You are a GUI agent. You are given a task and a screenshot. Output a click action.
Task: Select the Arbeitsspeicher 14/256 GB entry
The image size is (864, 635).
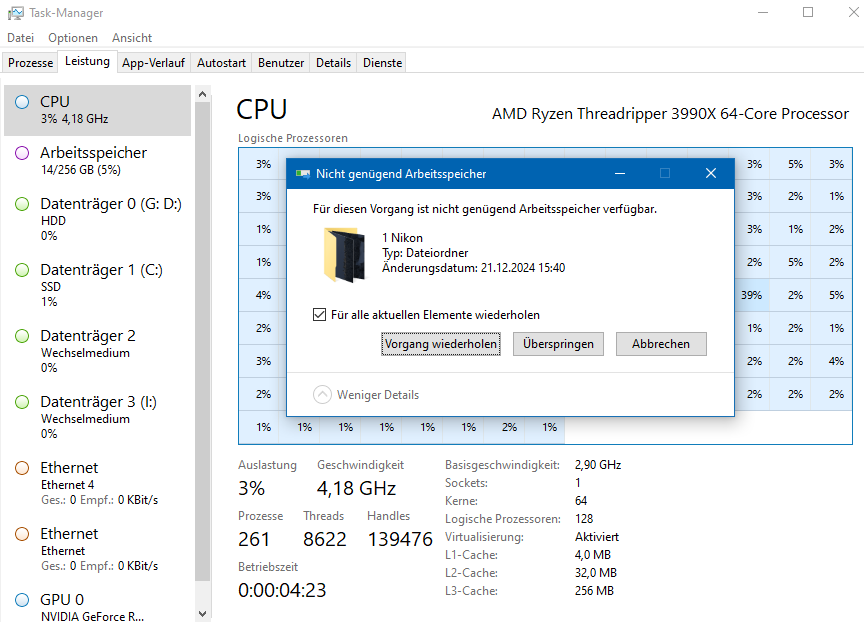[97, 160]
